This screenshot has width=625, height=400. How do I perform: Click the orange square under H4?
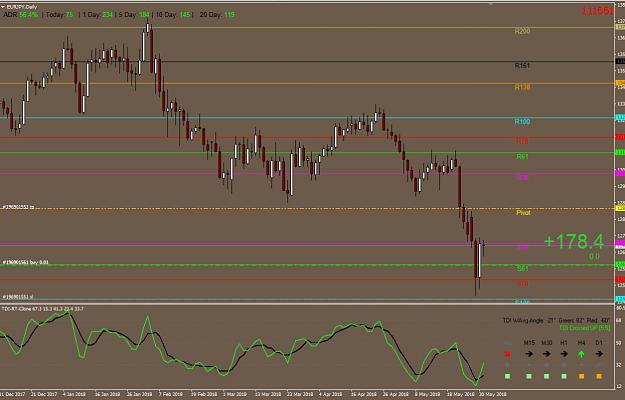coord(582,376)
